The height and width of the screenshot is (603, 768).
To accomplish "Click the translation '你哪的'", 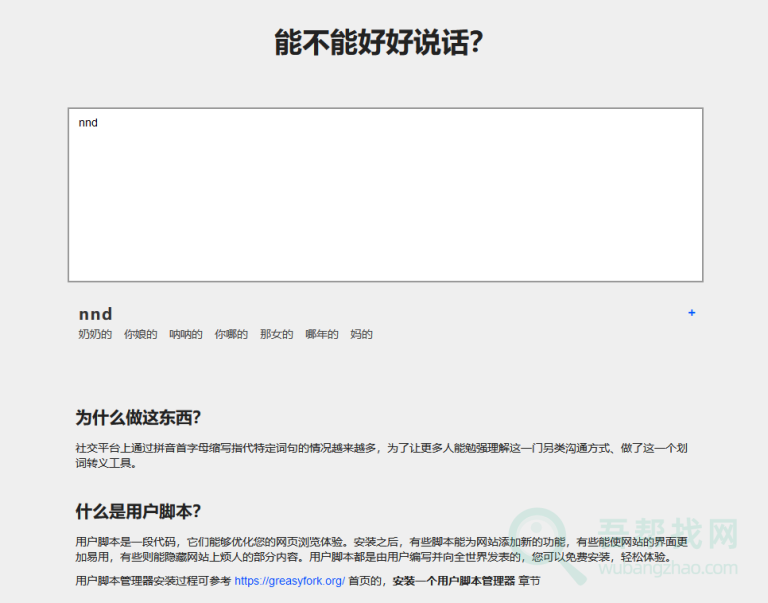I will tap(231, 334).
